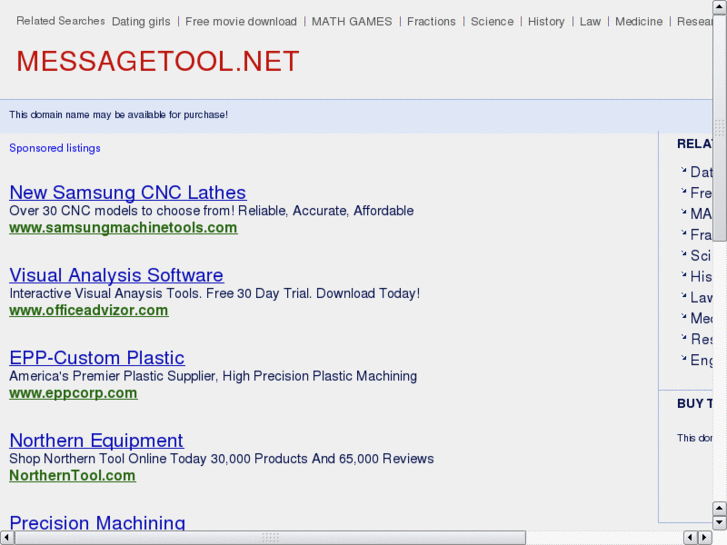The image size is (727, 545).
Task: Open the Precision Machining listing
Action: pos(97,522)
